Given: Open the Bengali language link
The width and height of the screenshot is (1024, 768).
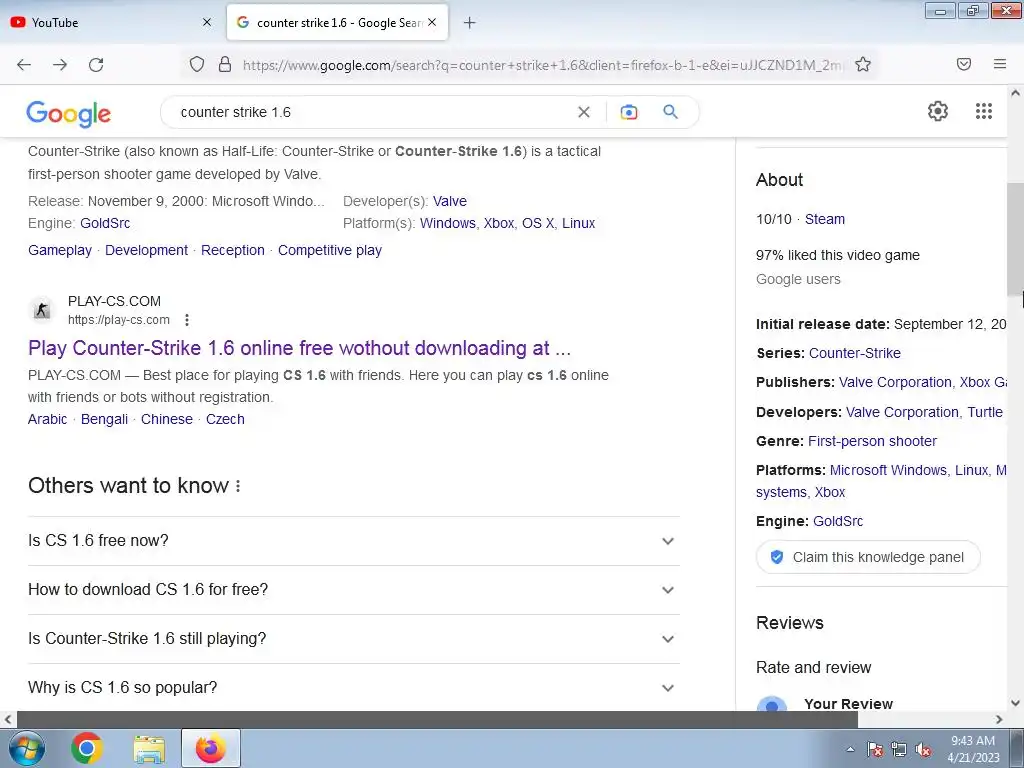Looking at the screenshot, I should [104, 419].
